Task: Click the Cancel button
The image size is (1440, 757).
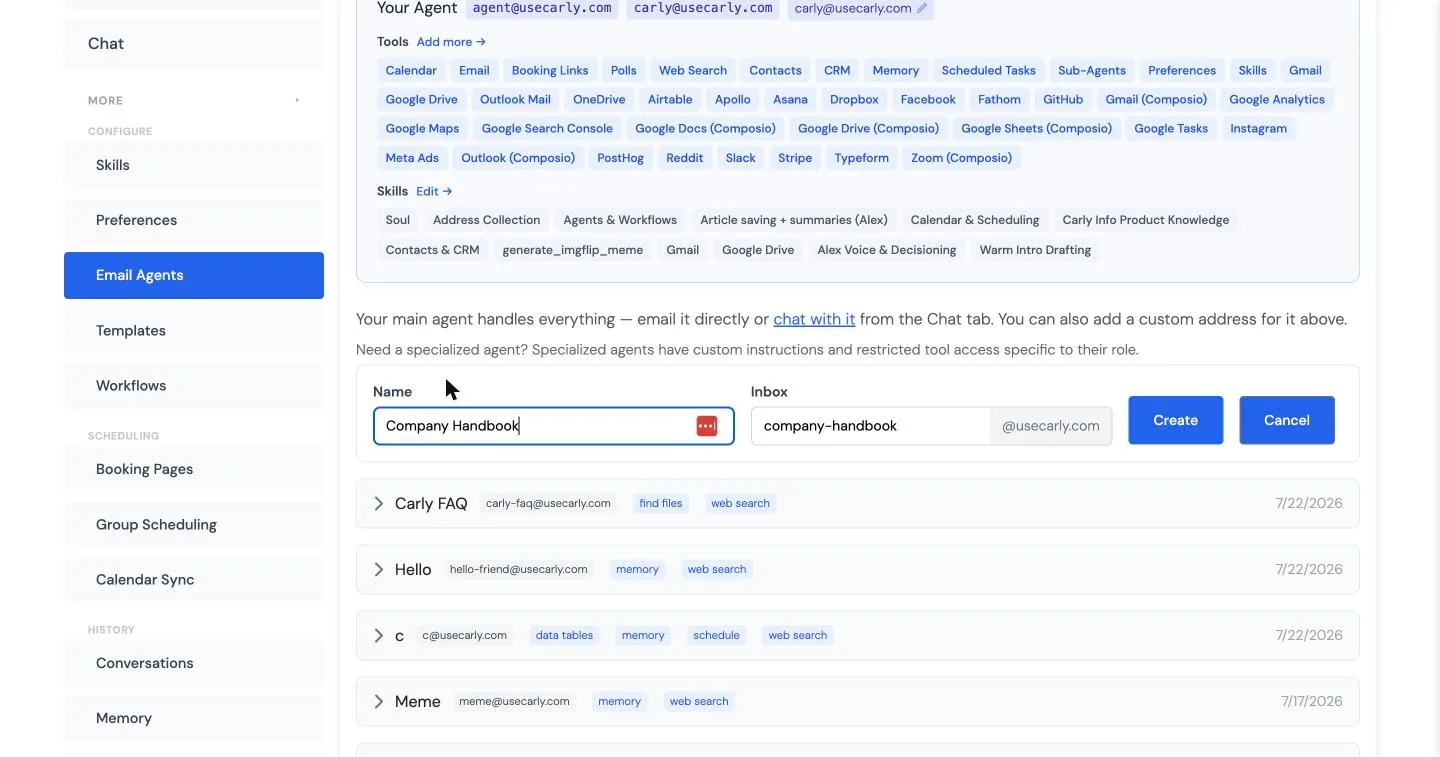Action: 1287,420
